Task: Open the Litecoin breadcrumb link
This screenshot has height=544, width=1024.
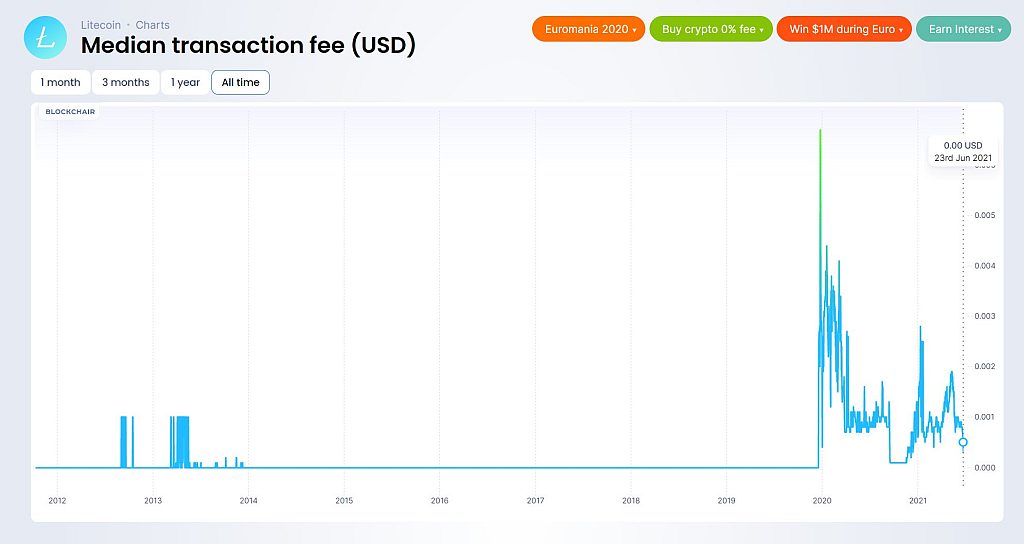Action: [101, 25]
